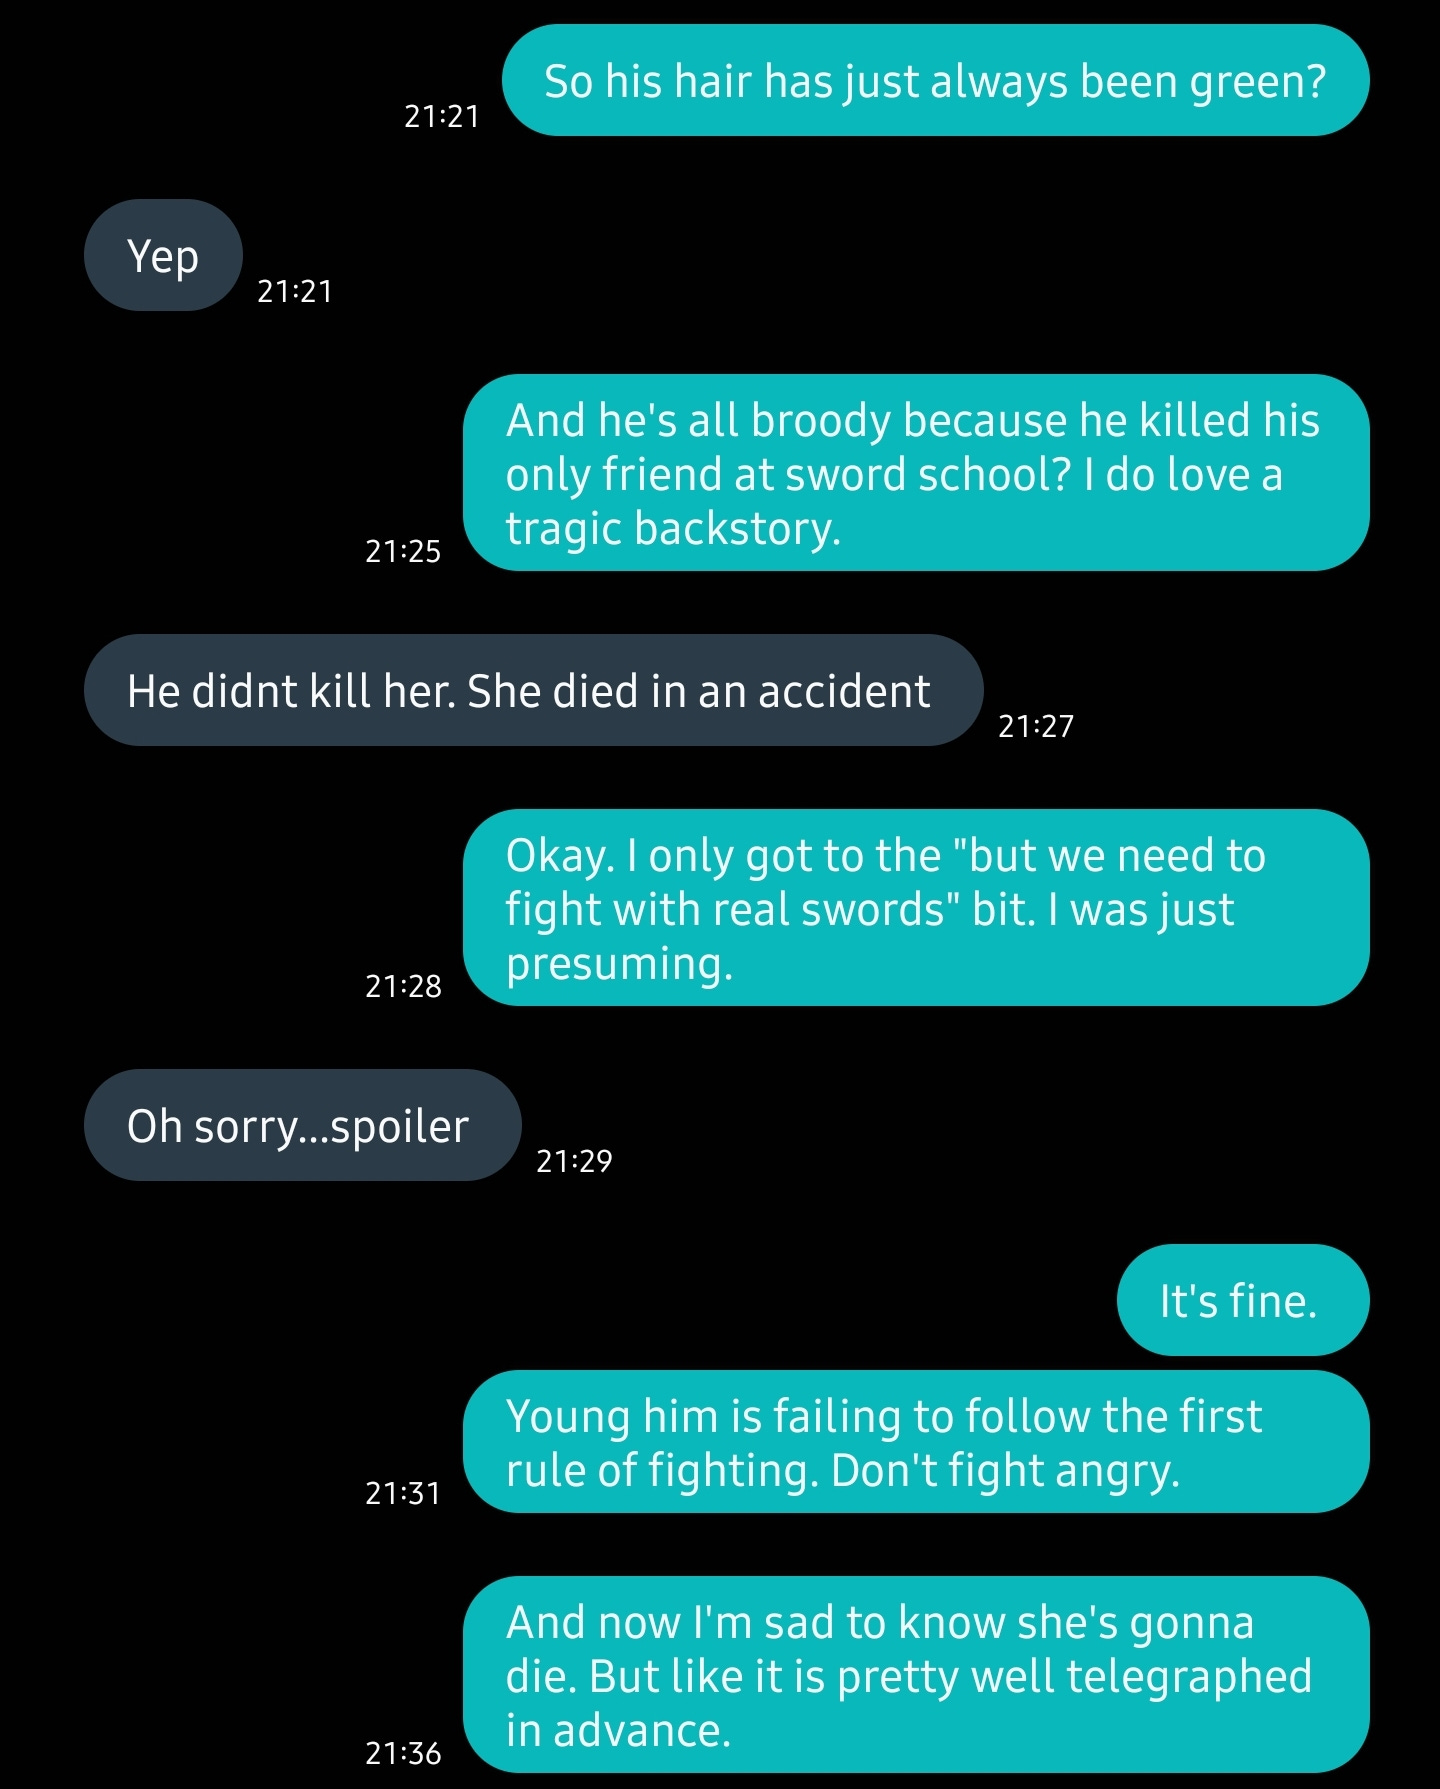Select the 'Oh sorry...spoiler' bubble
Screen dimensions: 1440x1789
[302, 1125]
